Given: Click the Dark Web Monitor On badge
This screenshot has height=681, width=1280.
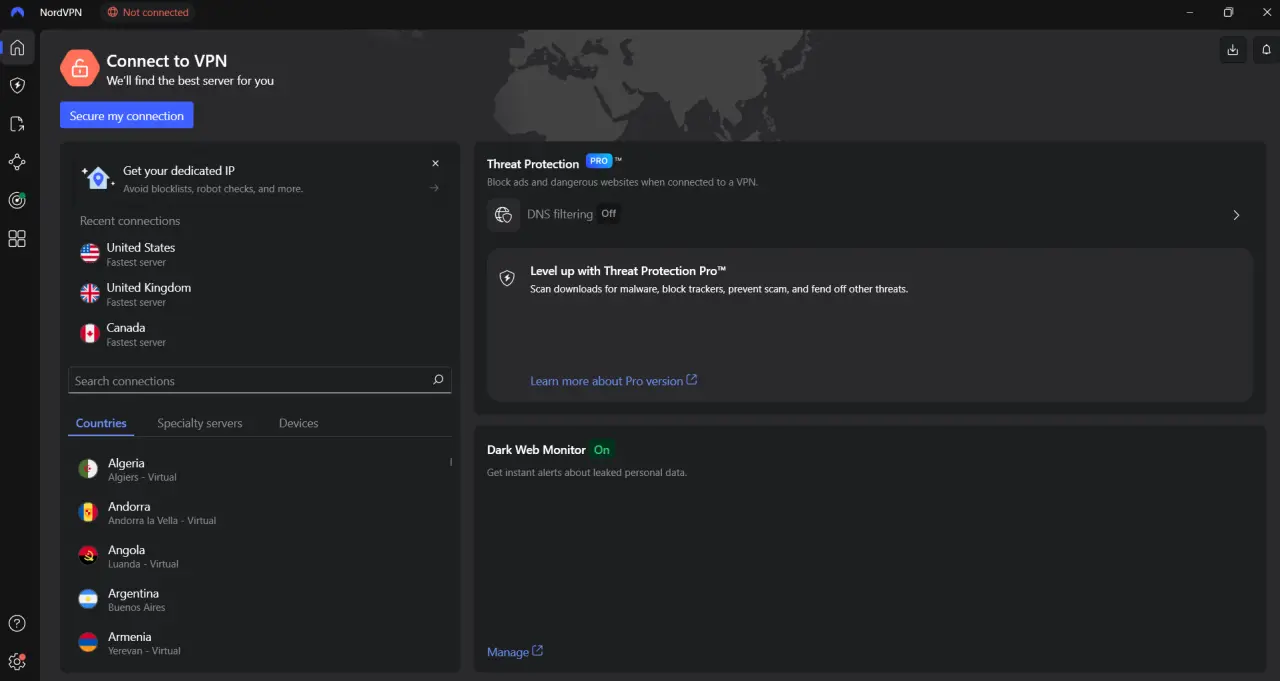Looking at the screenshot, I should pyautogui.click(x=601, y=450).
